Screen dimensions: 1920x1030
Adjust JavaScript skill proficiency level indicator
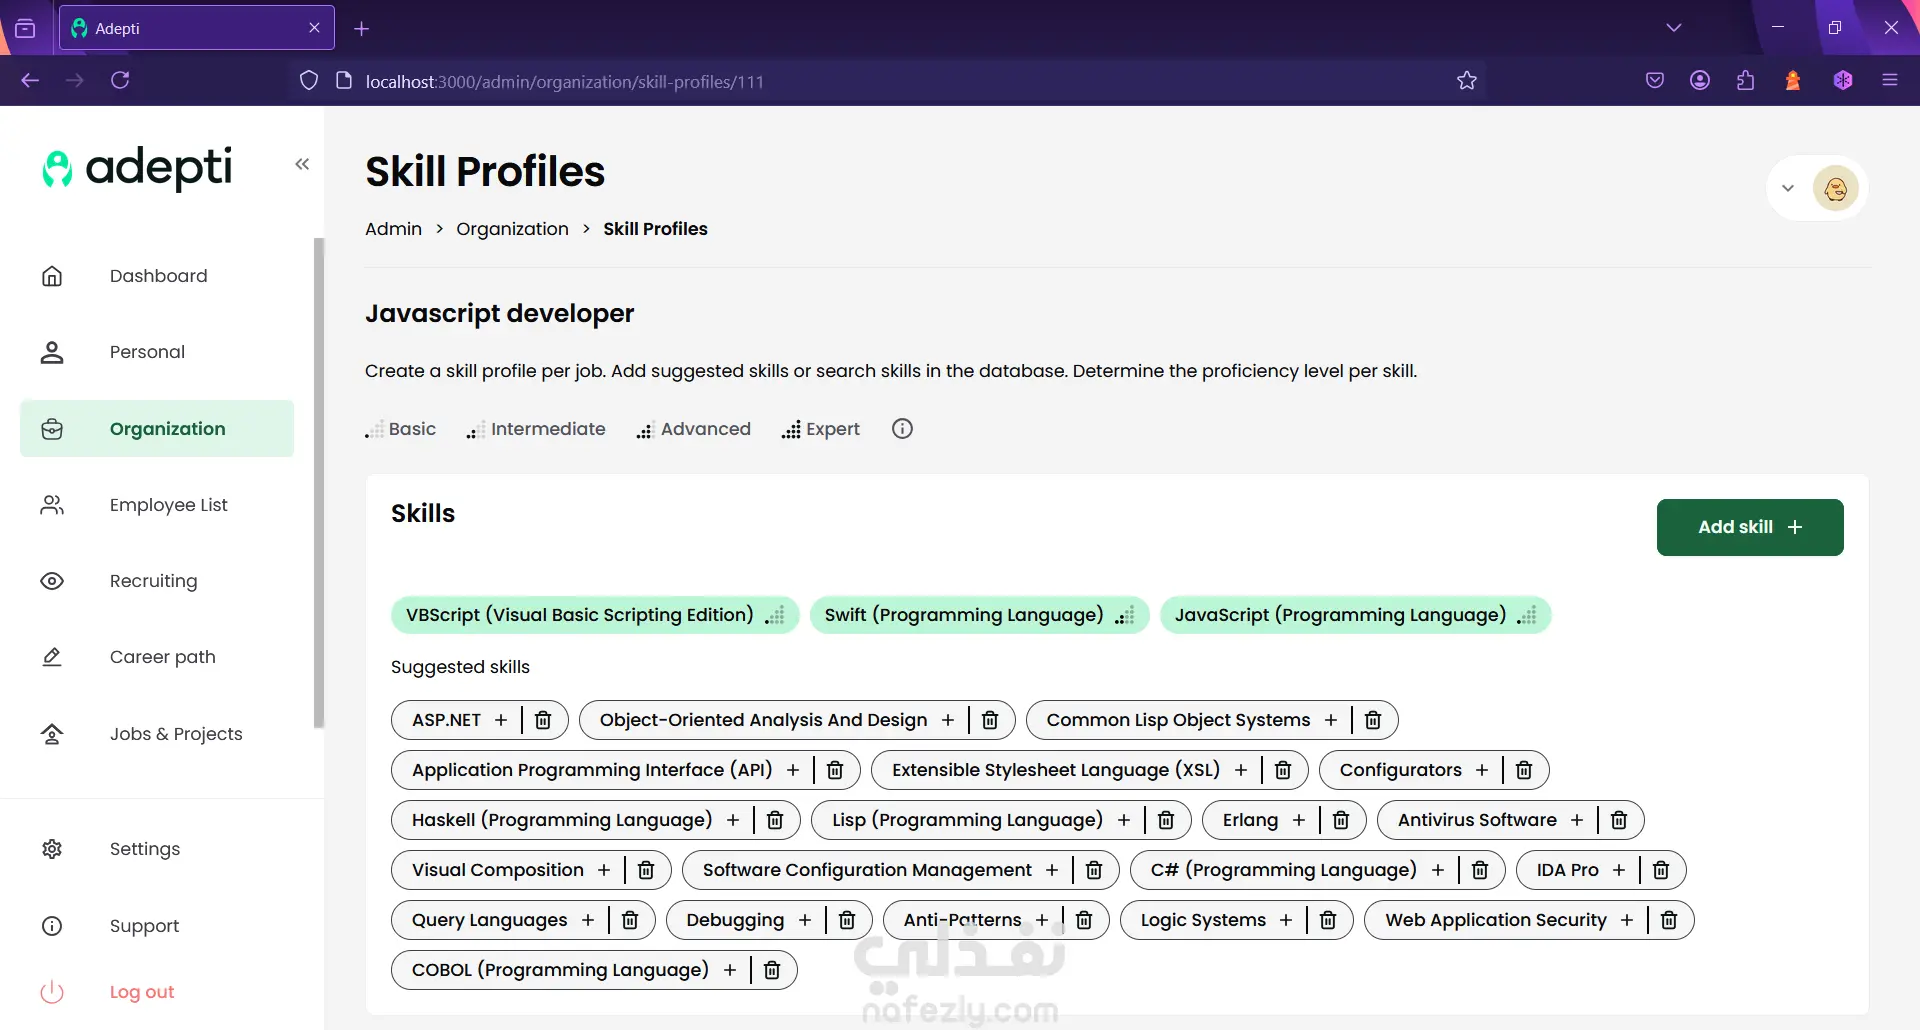(1527, 615)
